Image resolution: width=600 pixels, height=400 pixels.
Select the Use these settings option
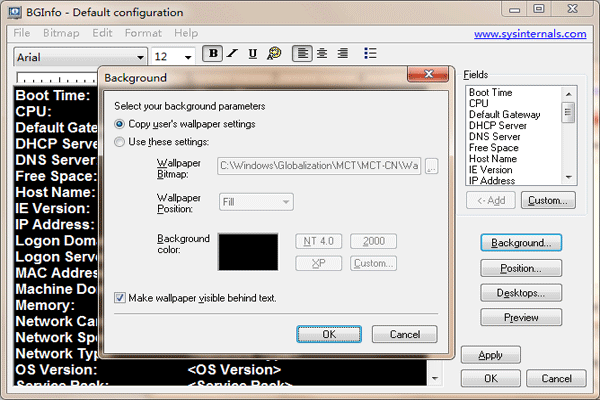121,142
